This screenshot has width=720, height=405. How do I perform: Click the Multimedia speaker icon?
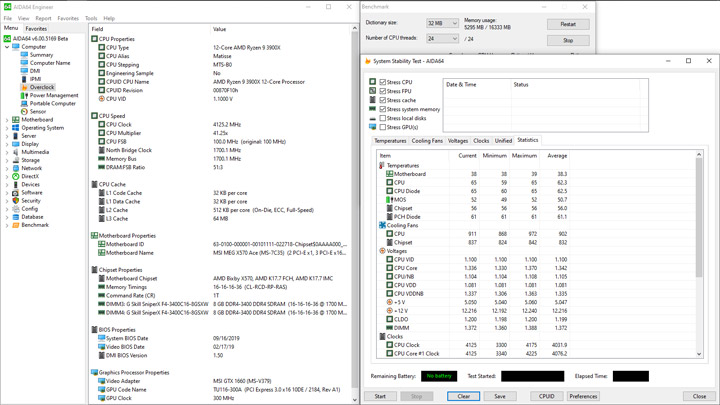tap(16, 152)
